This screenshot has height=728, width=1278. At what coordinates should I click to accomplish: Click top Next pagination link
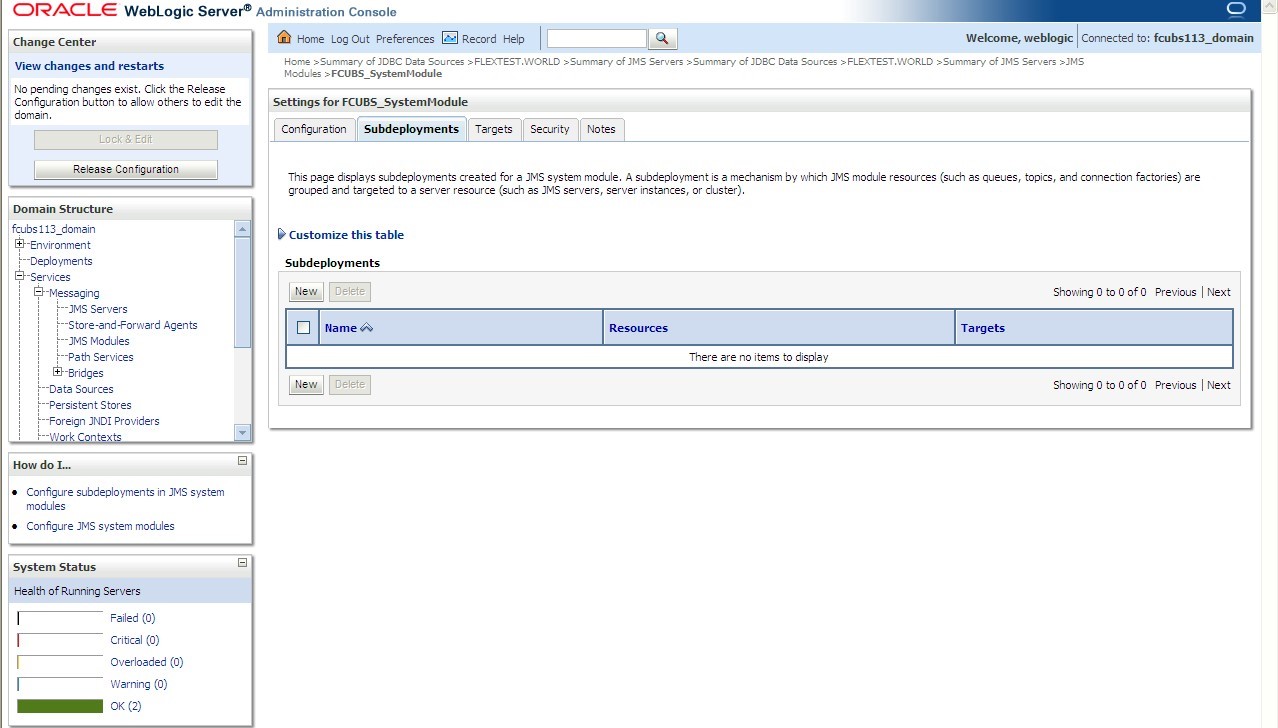point(1219,292)
